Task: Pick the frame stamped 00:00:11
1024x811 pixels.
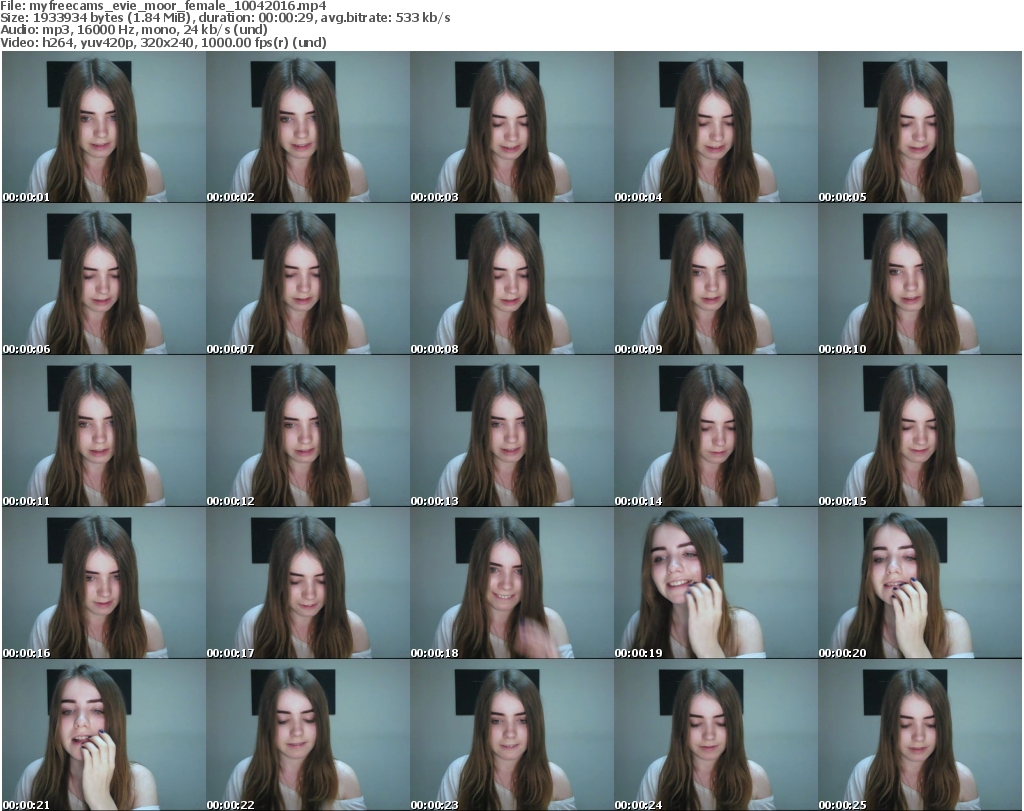Action: 104,431
